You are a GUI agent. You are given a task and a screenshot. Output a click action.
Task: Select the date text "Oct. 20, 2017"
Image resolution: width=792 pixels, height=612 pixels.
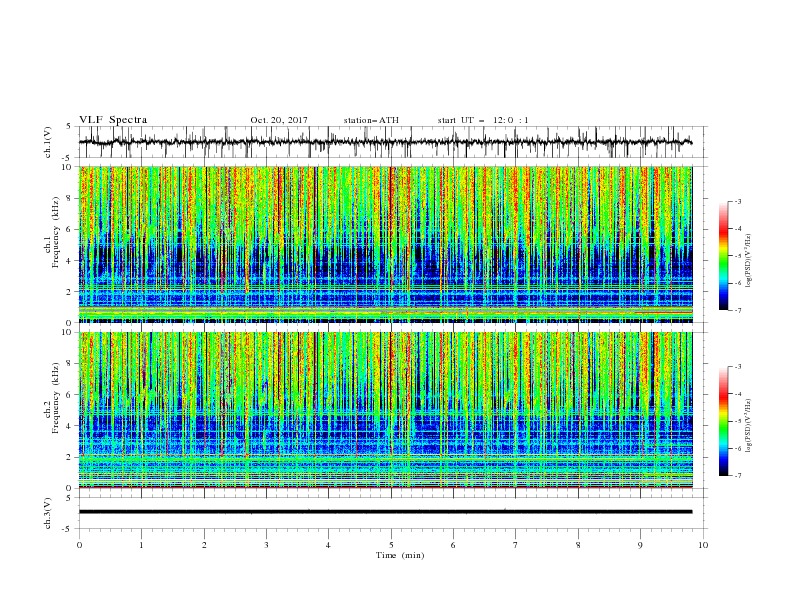point(279,120)
